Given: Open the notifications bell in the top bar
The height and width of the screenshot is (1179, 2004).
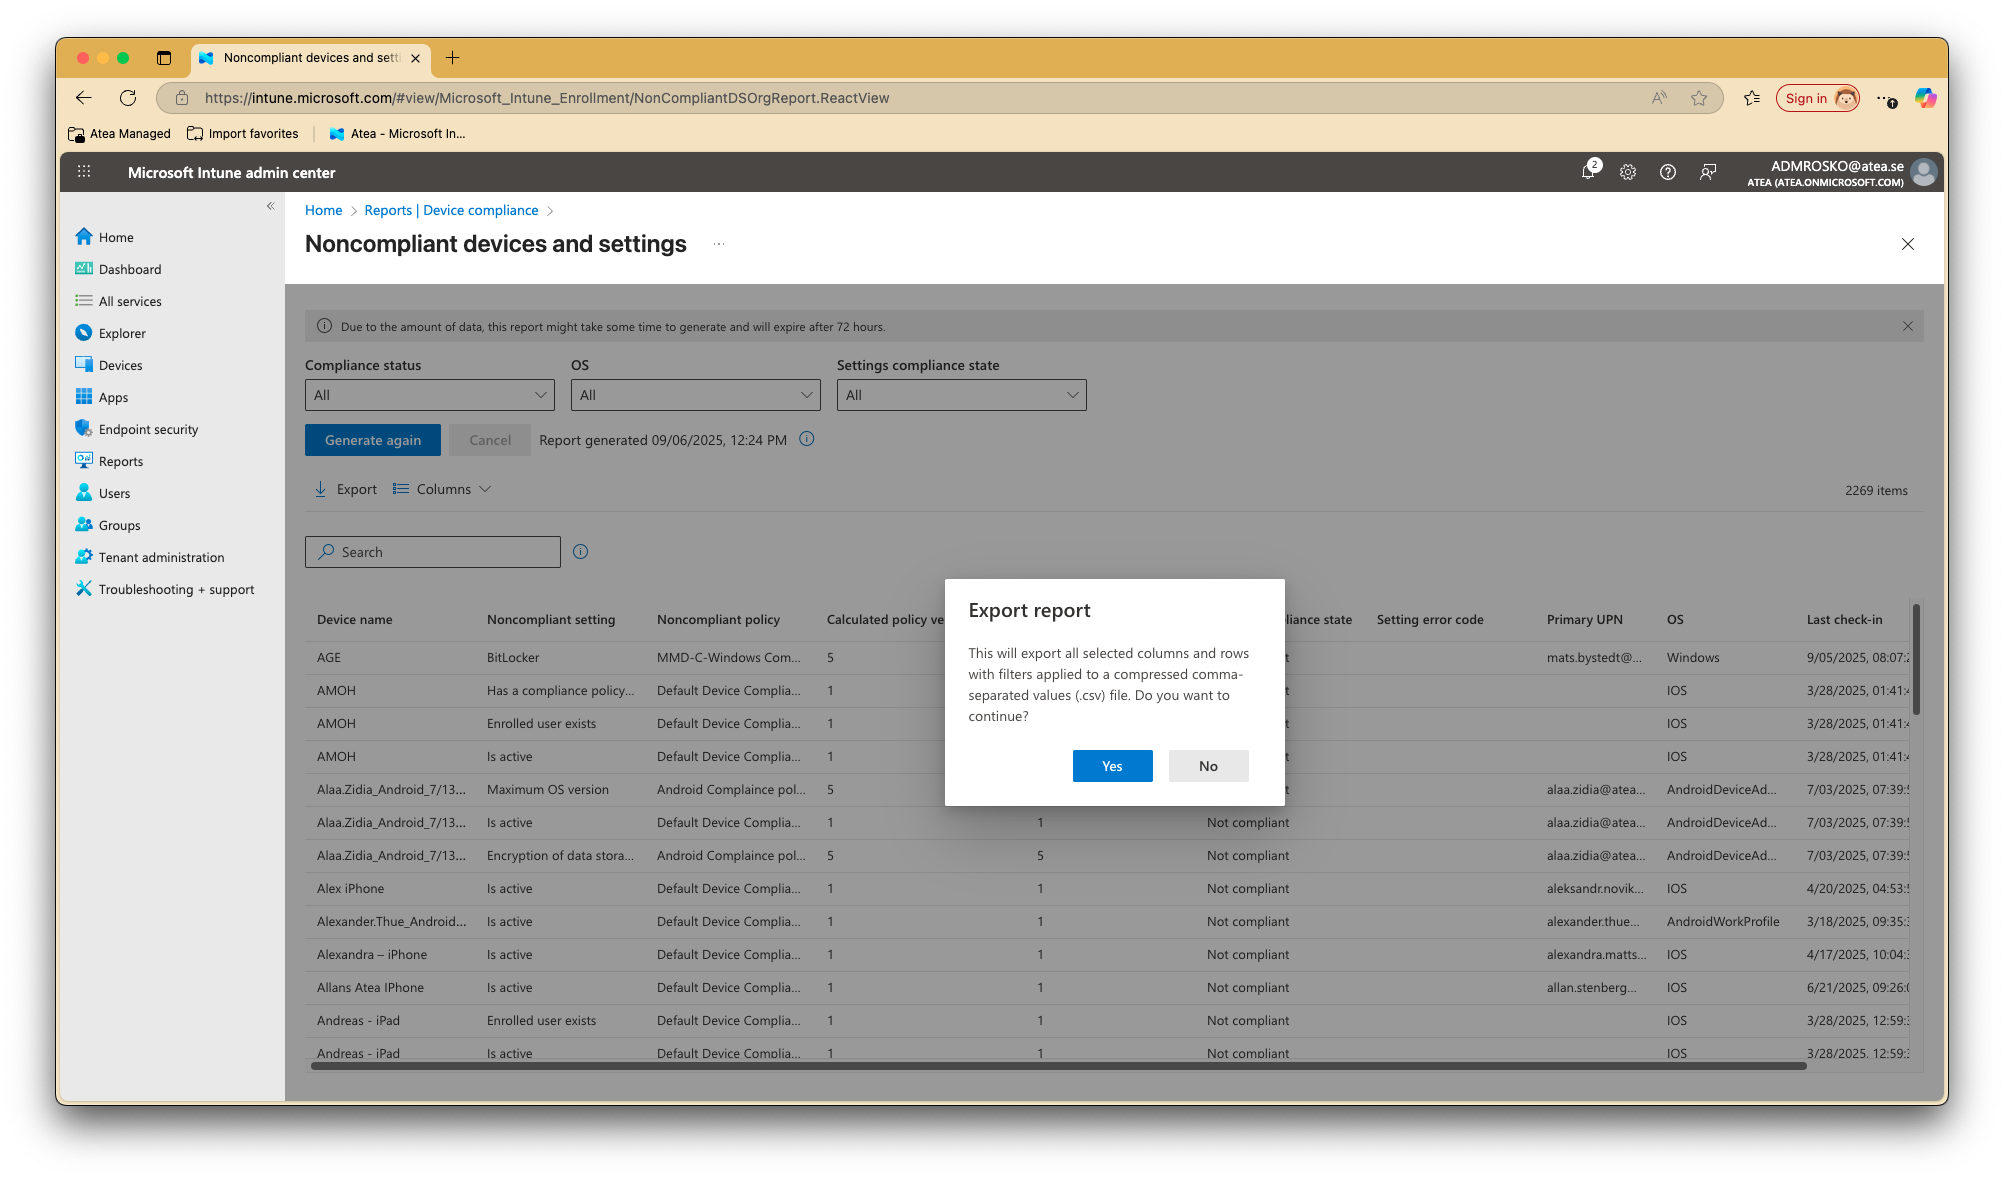Looking at the screenshot, I should [1587, 172].
